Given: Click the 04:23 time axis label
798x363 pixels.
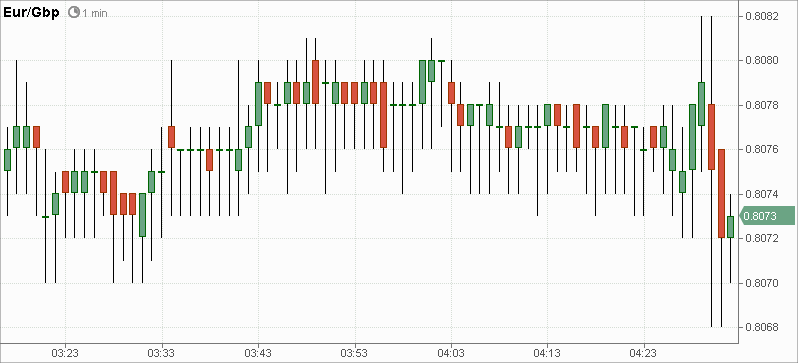Looking at the screenshot, I should click(643, 353).
